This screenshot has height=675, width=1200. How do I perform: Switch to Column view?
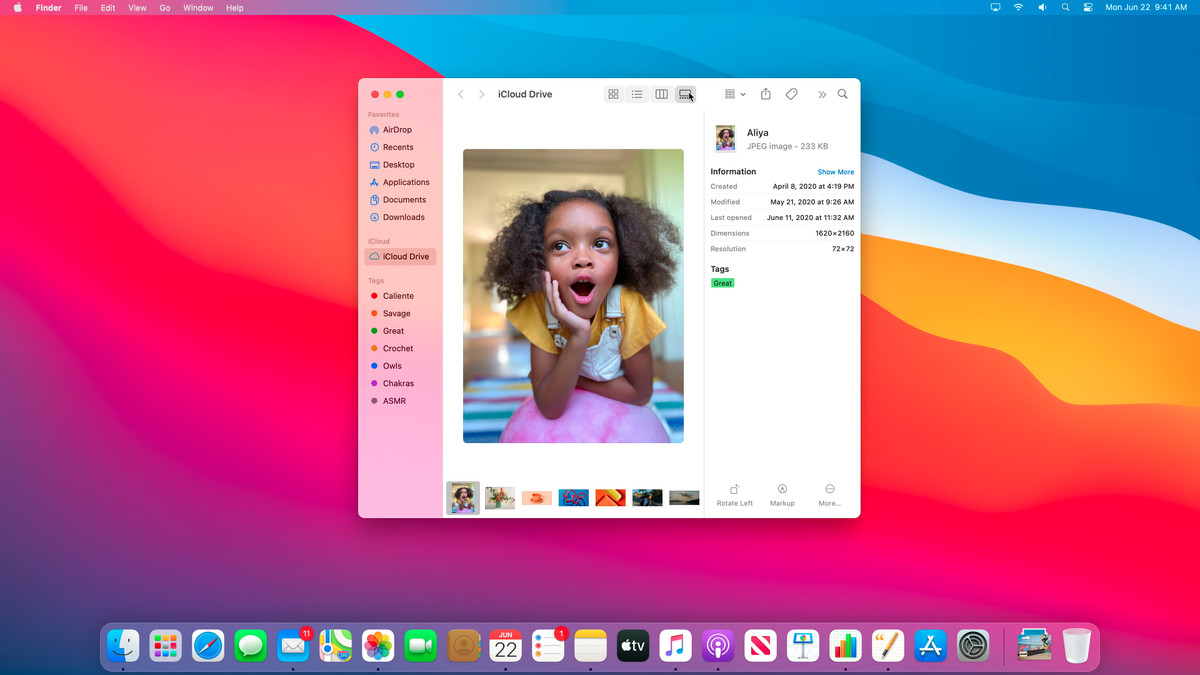pyautogui.click(x=661, y=93)
